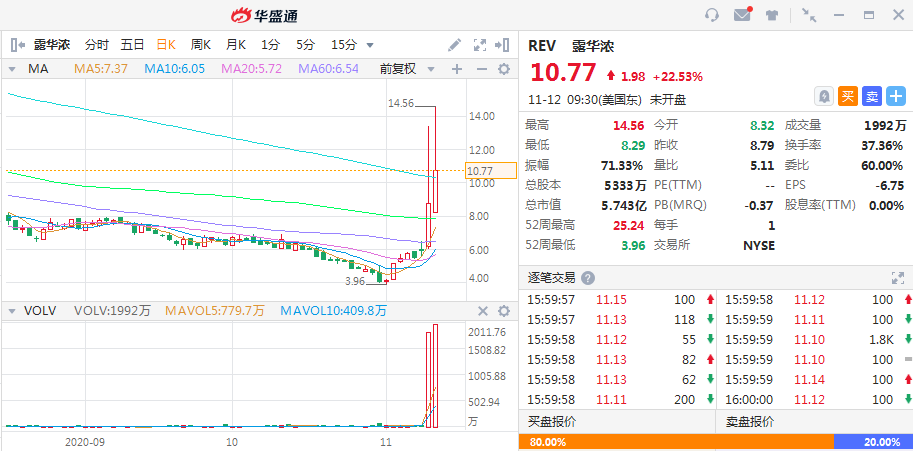
Task: Click the large 10.77 price
Action: point(563,73)
